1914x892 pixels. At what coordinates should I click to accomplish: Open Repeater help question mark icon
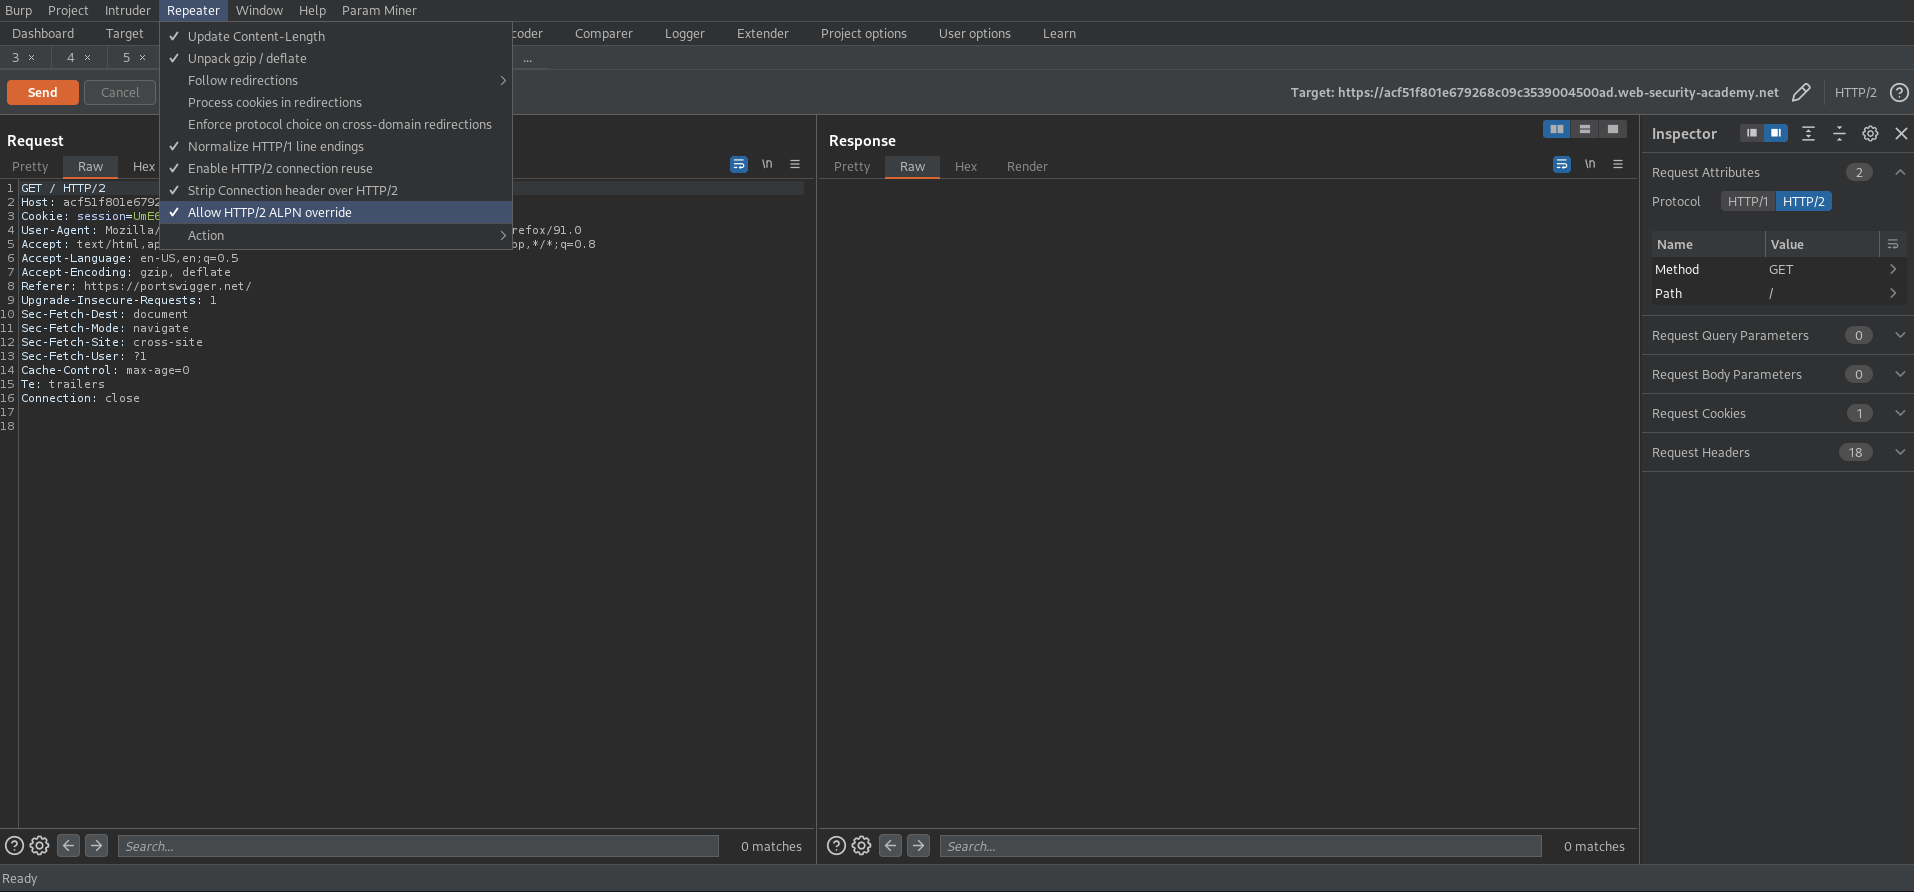pyautogui.click(x=1899, y=92)
